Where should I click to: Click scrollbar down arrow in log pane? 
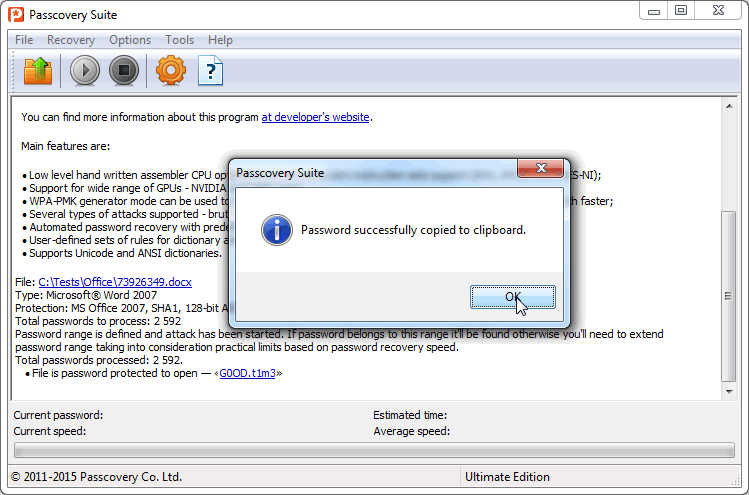tap(729, 392)
